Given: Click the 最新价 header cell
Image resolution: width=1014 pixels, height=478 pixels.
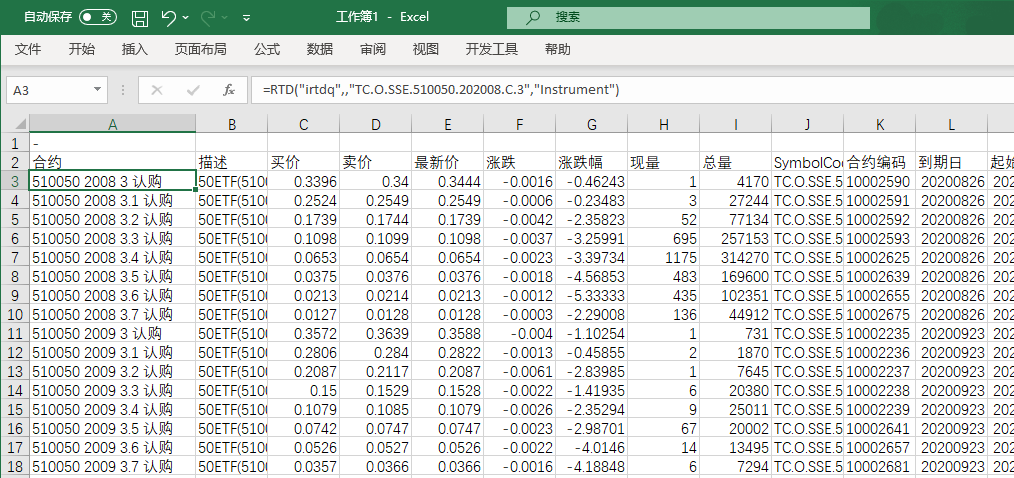Looking at the screenshot, I should pyautogui.click(x=447, y=162).
